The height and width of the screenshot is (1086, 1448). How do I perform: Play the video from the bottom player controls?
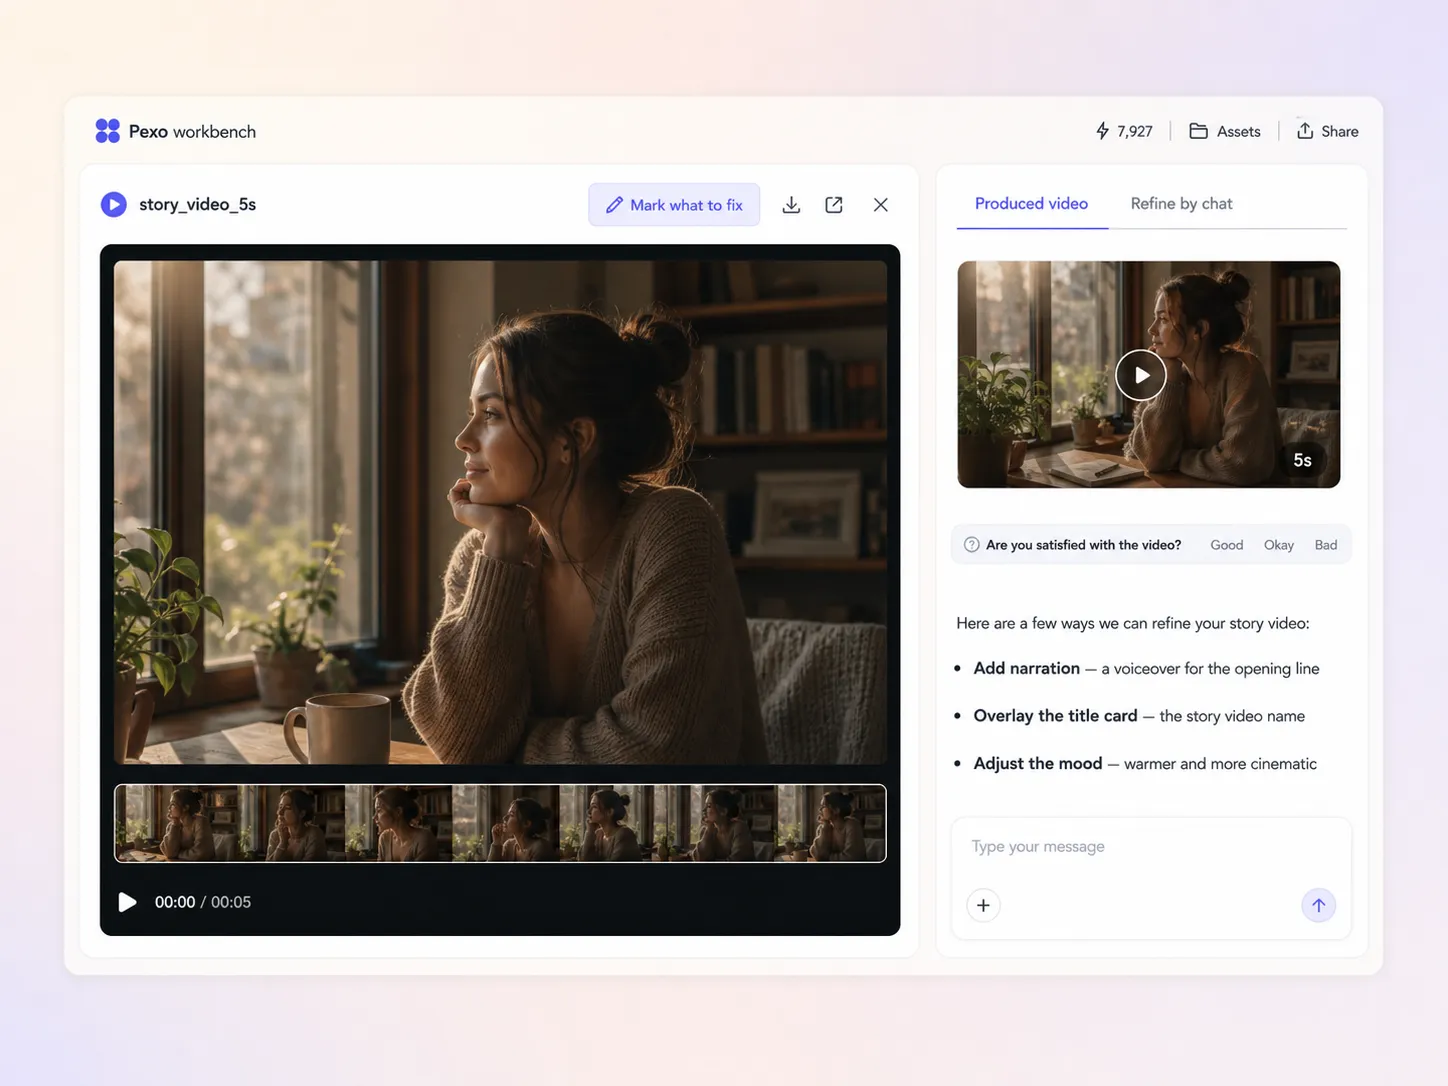[127, 902]
